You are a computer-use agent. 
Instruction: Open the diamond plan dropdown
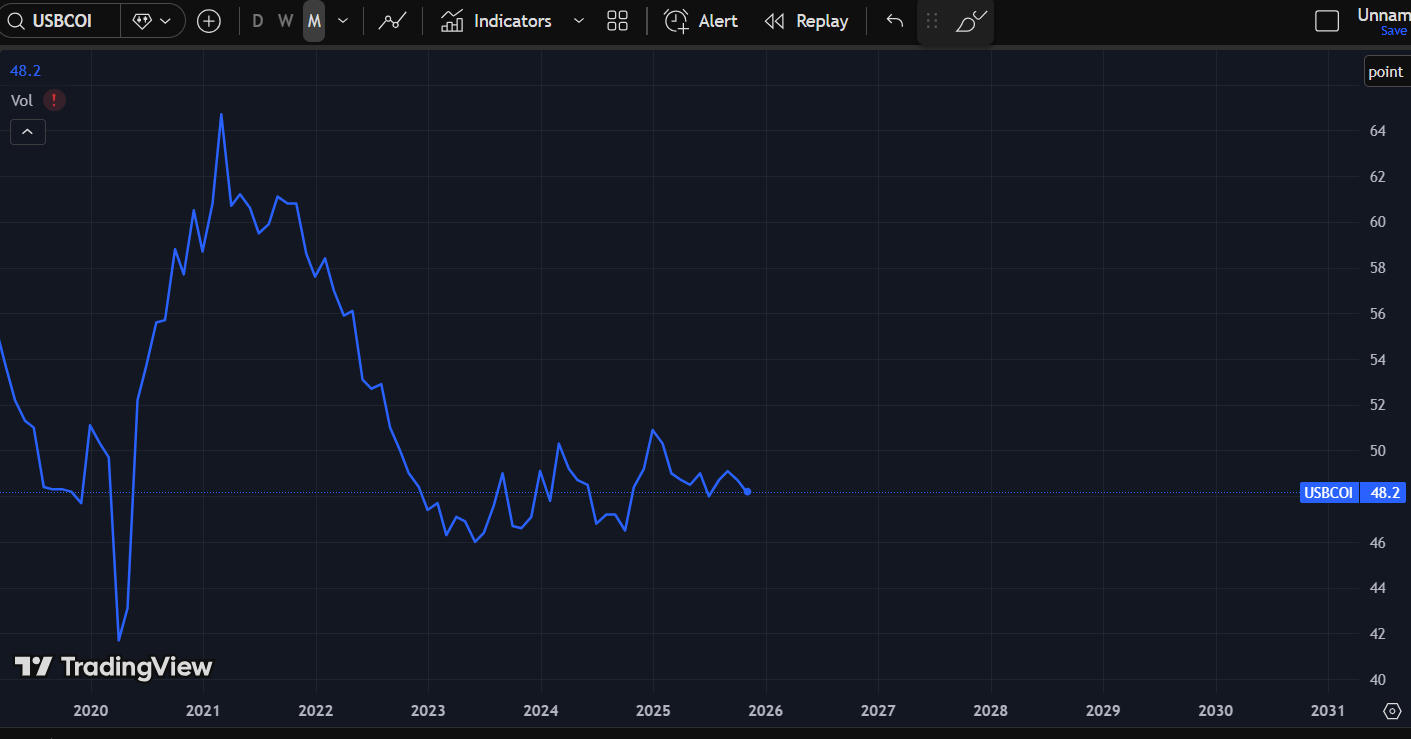(x=152, y=21)
